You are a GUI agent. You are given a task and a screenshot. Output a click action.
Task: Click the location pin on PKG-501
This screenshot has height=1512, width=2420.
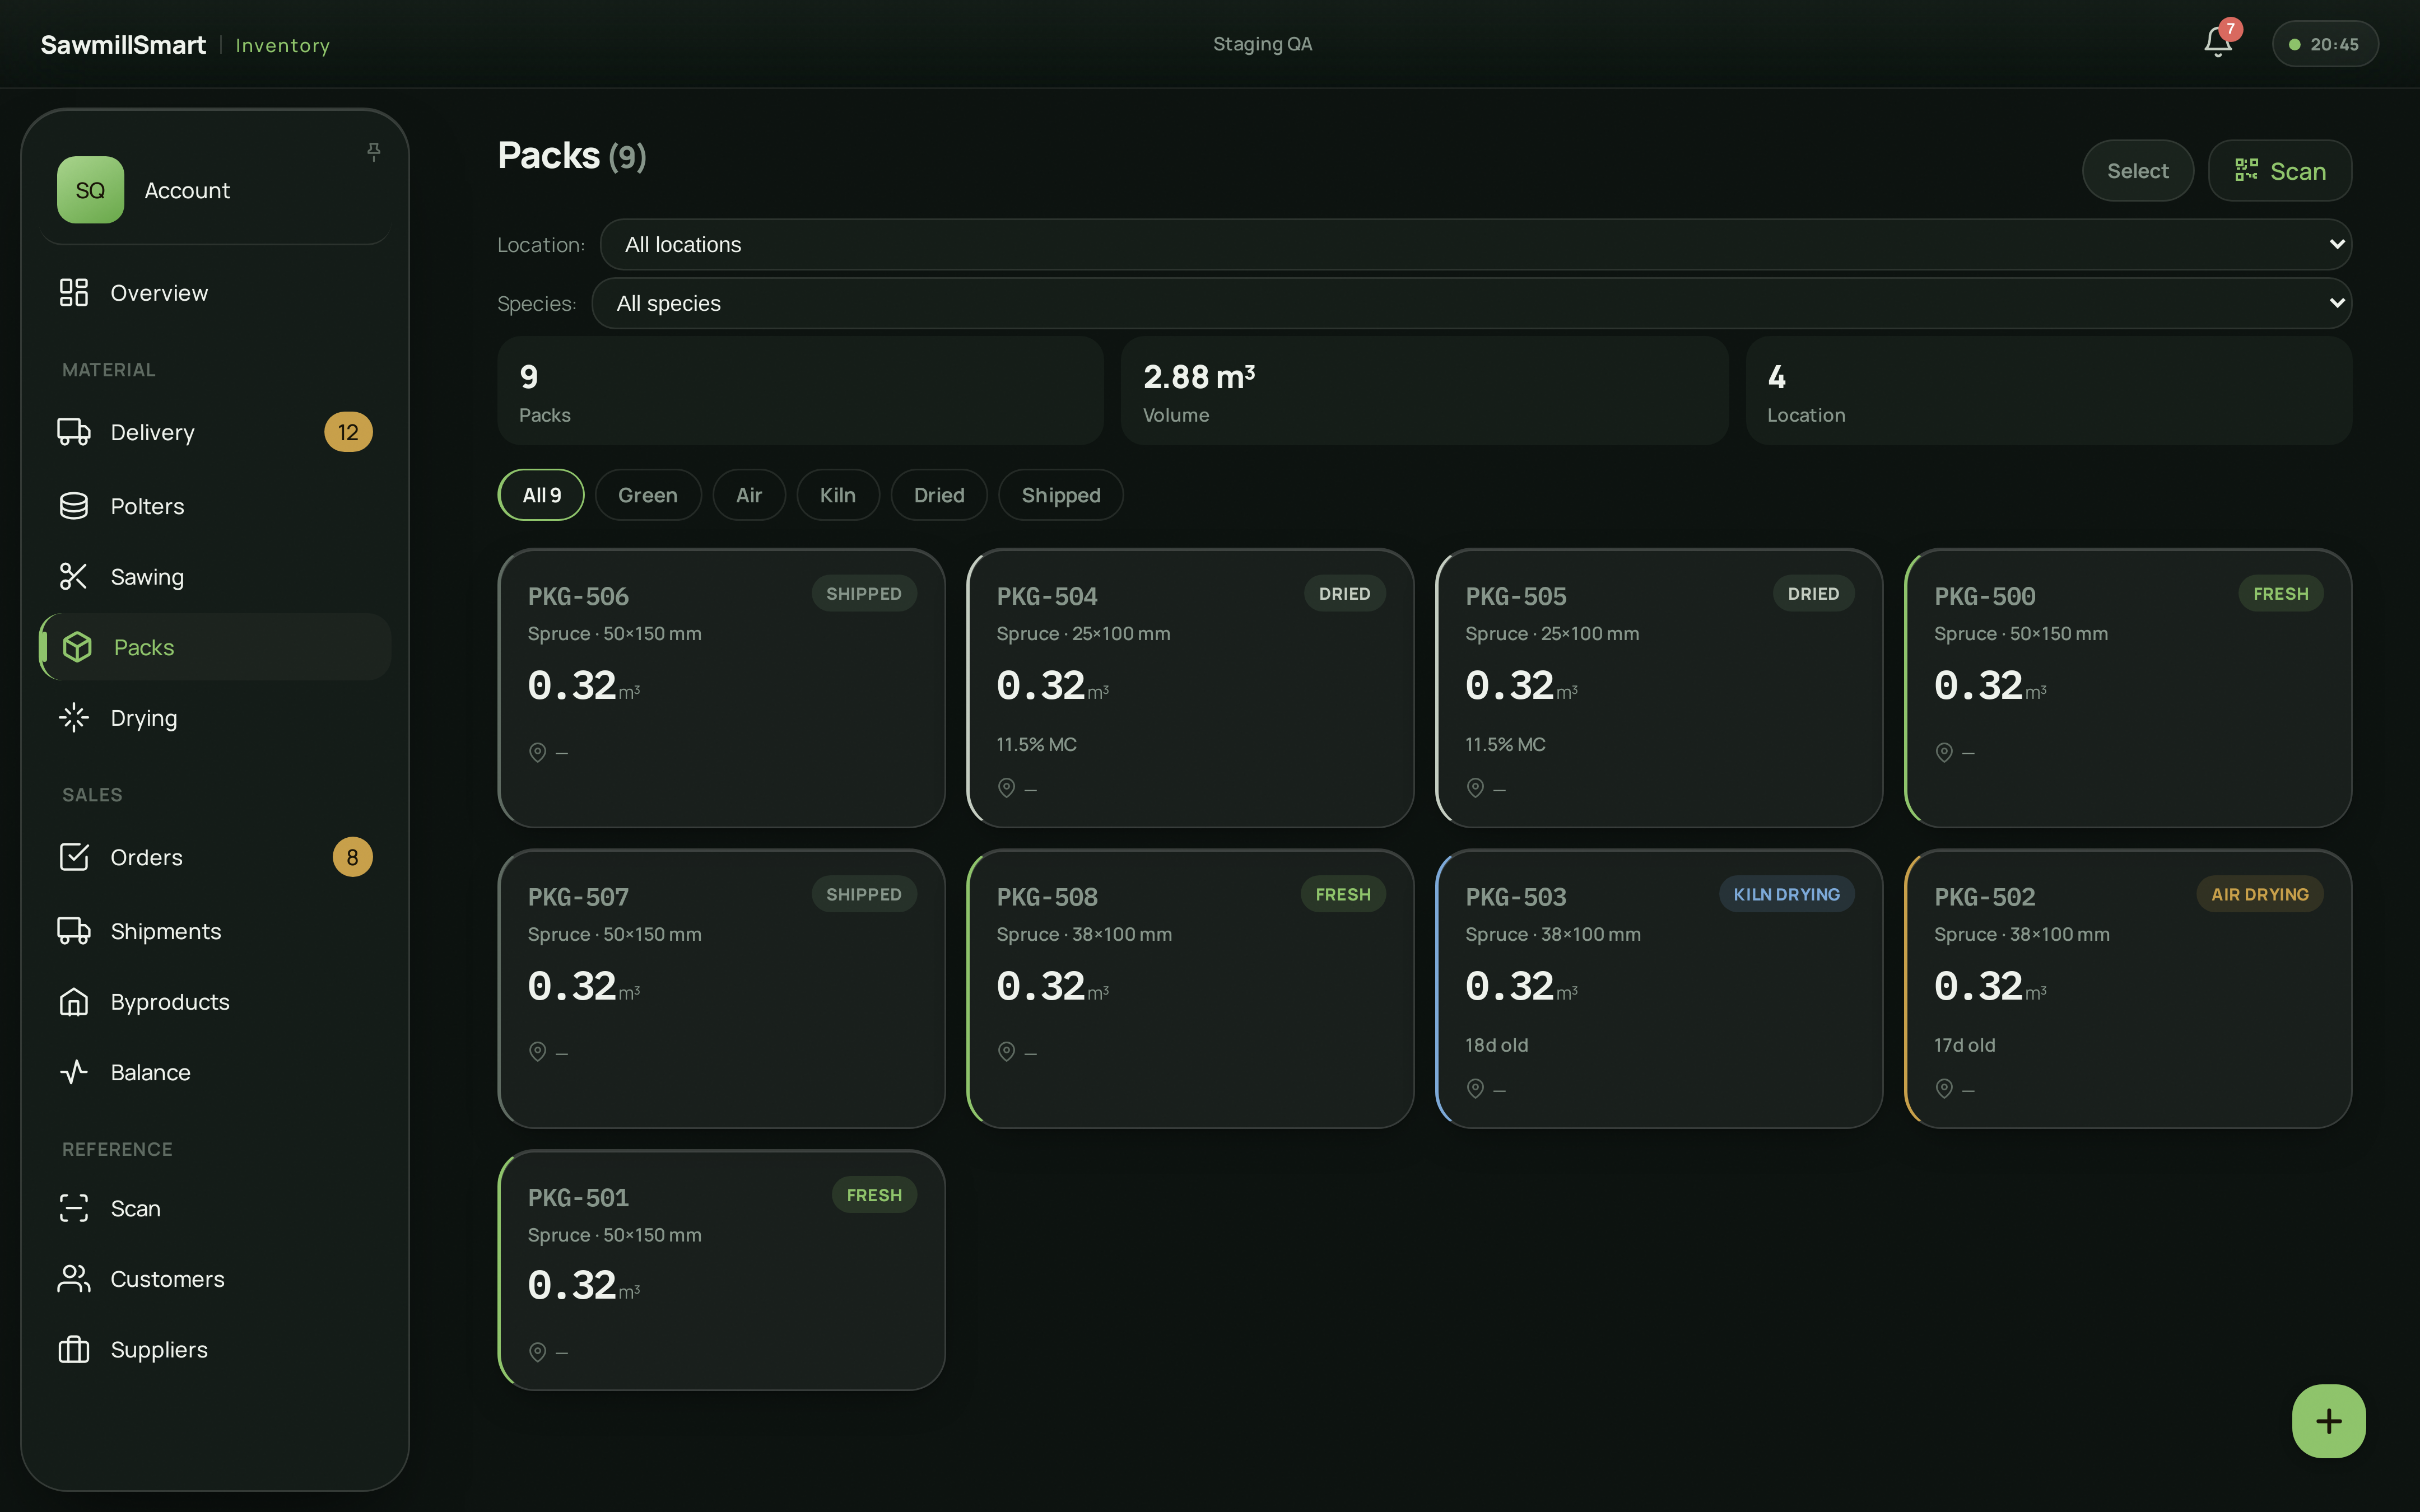(538, 1352)
